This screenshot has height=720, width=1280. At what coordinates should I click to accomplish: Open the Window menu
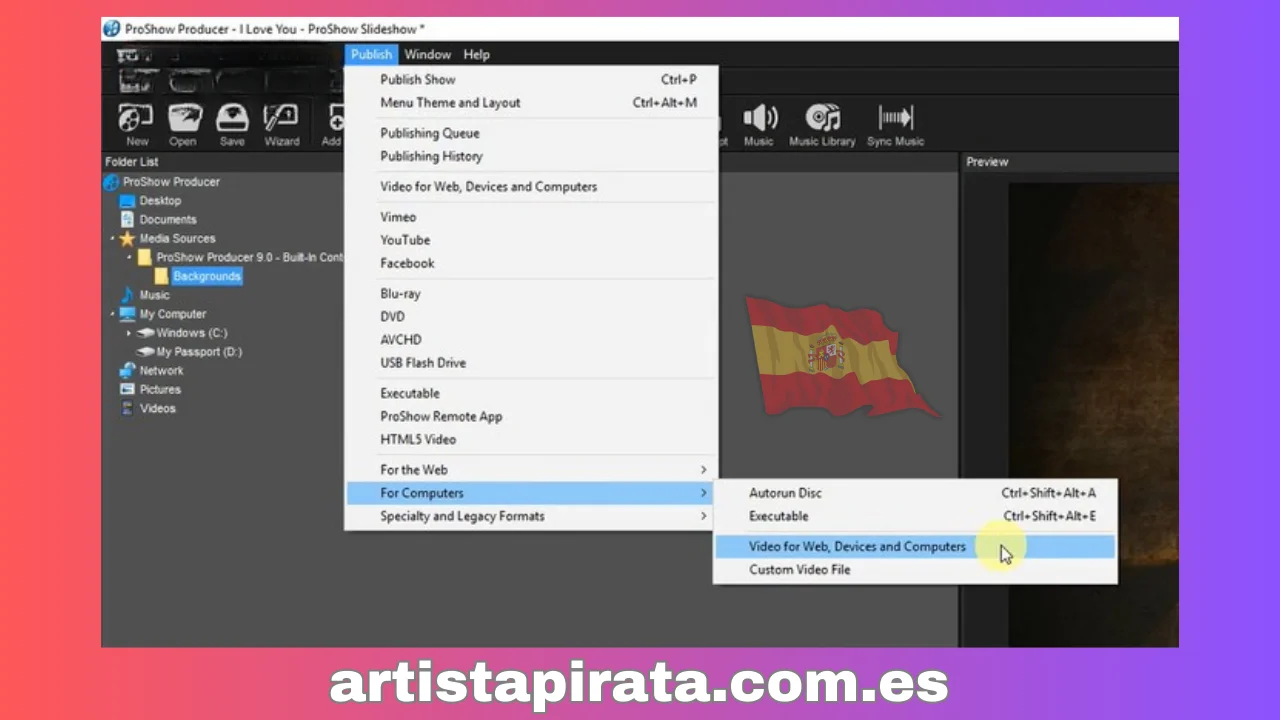(427, 55)
